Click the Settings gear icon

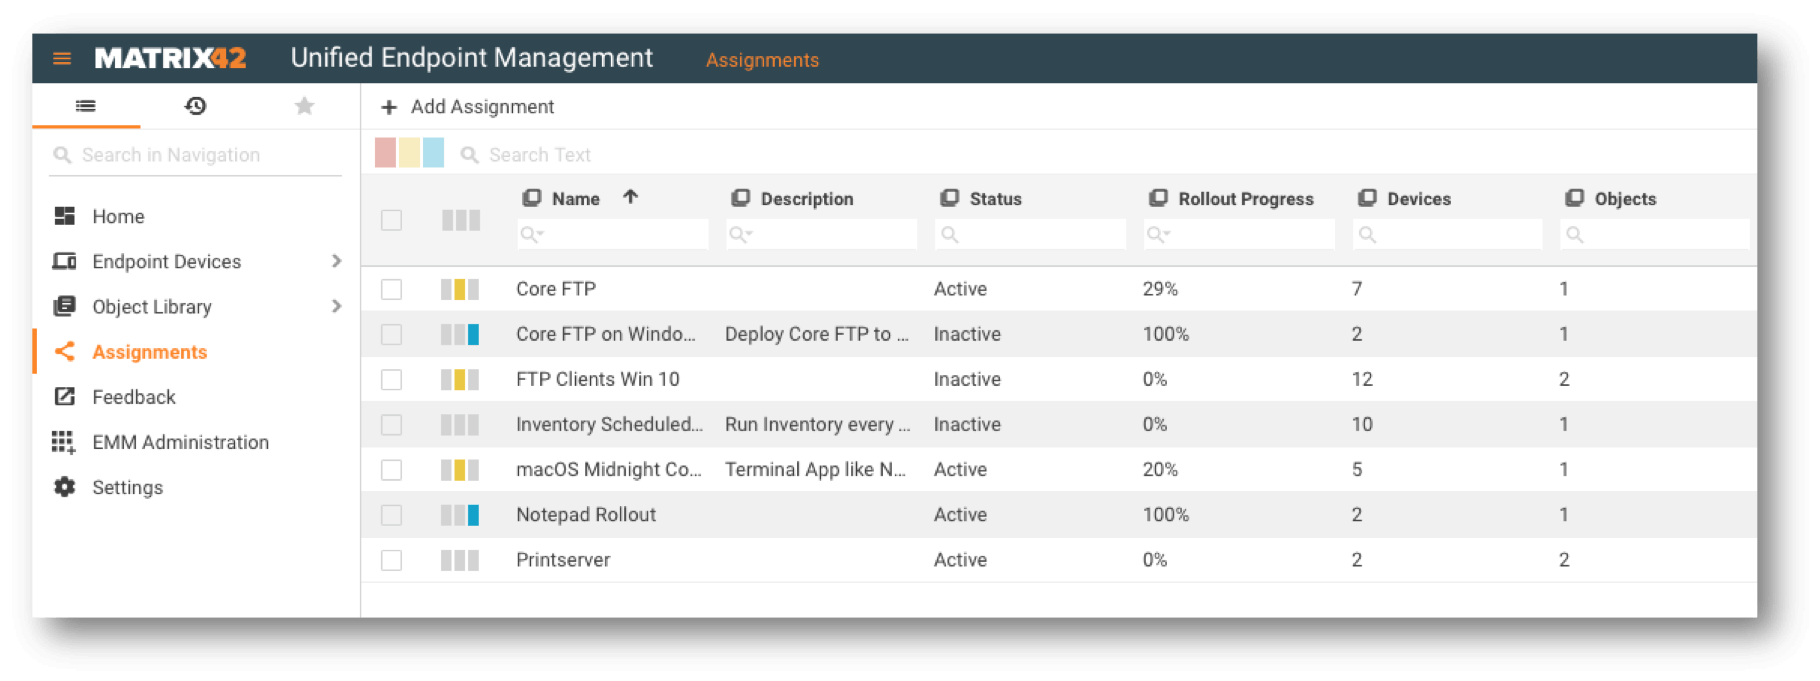[x=65, y=487]
